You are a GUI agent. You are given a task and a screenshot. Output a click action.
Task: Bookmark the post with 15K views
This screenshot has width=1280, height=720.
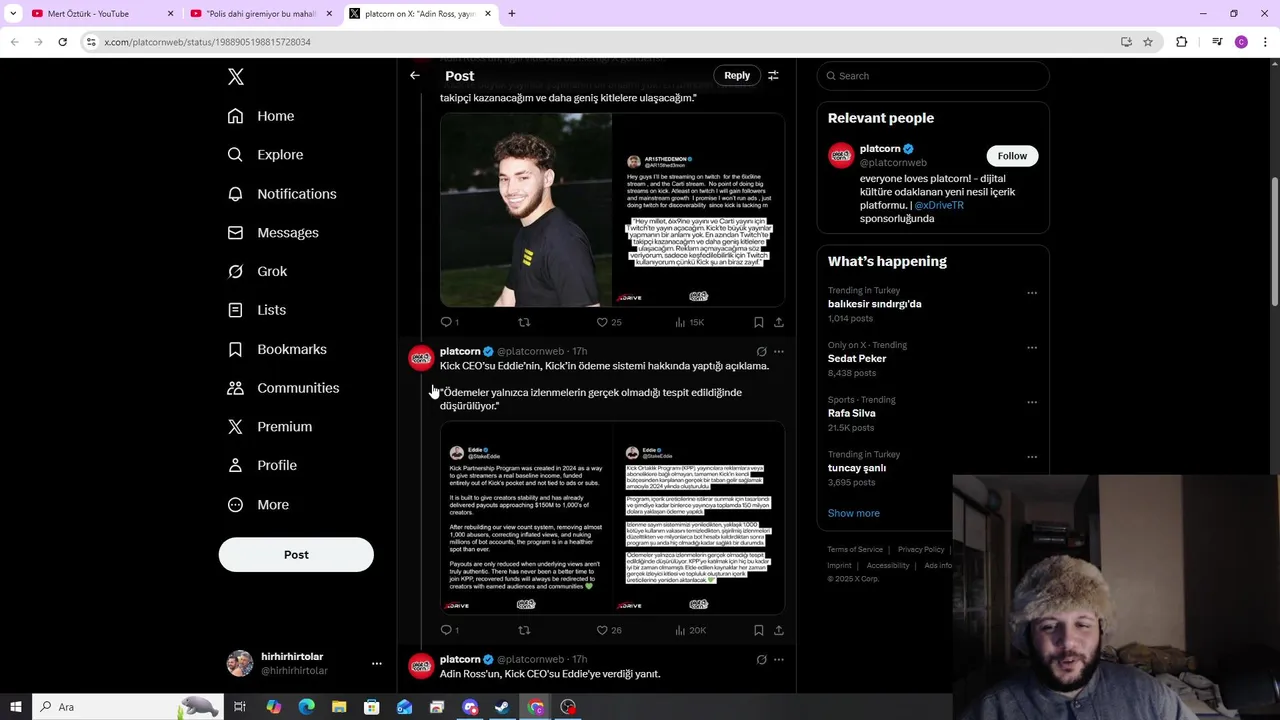click(759, 322)
